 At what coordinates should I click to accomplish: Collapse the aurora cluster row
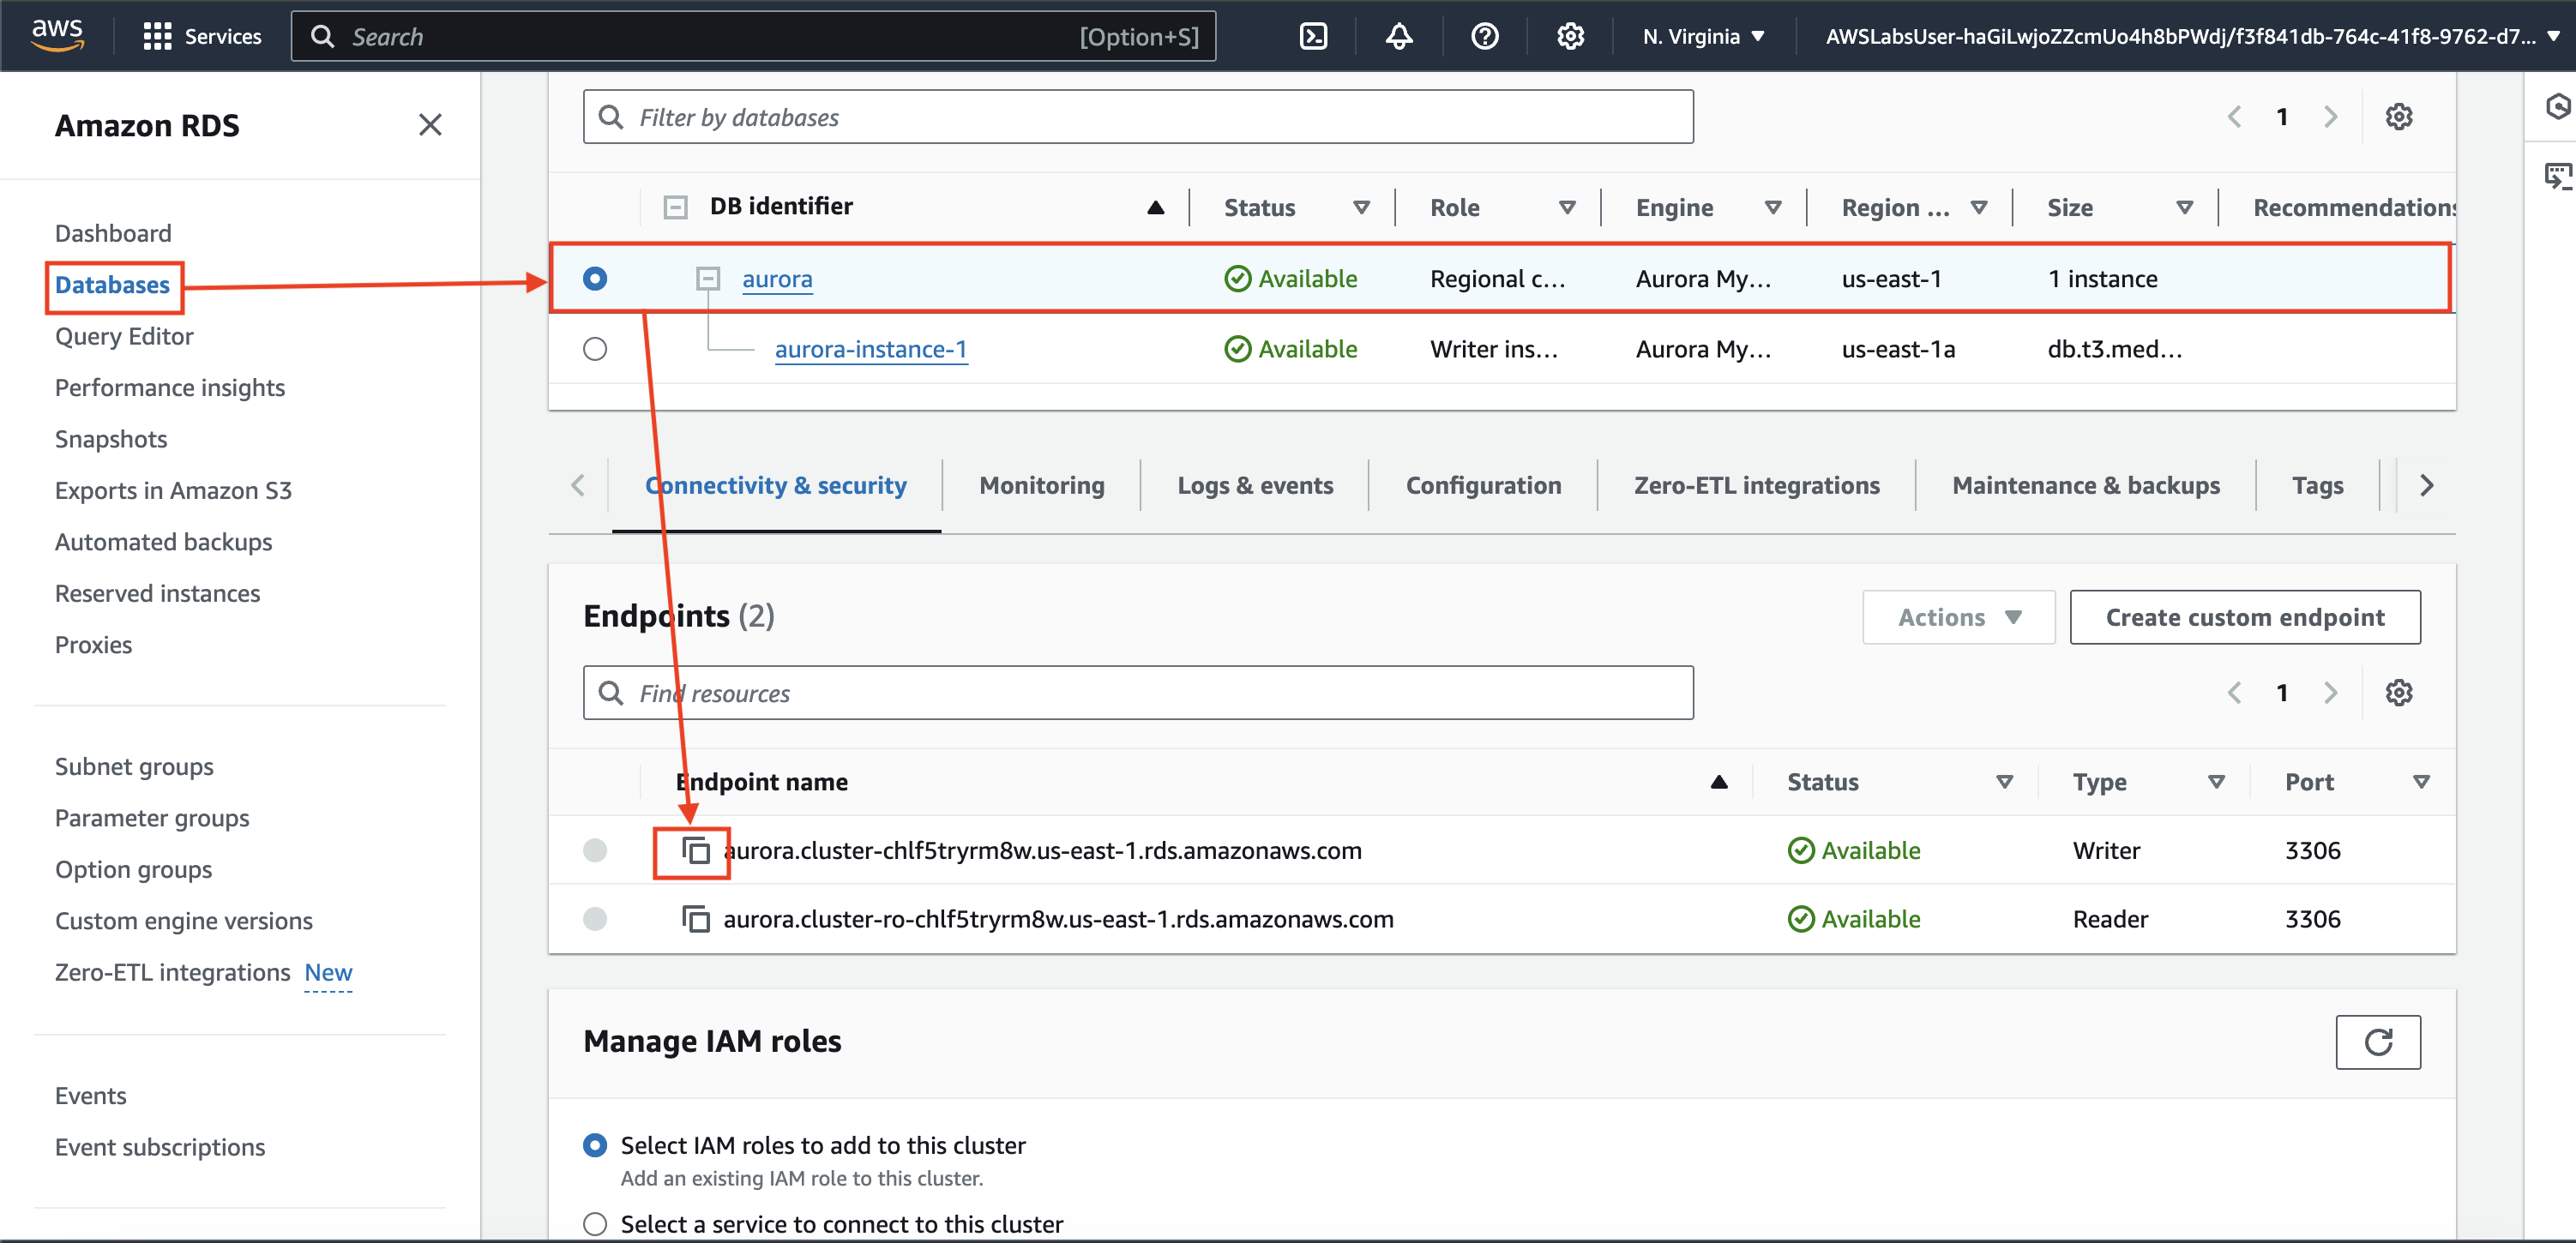point(708,278)
